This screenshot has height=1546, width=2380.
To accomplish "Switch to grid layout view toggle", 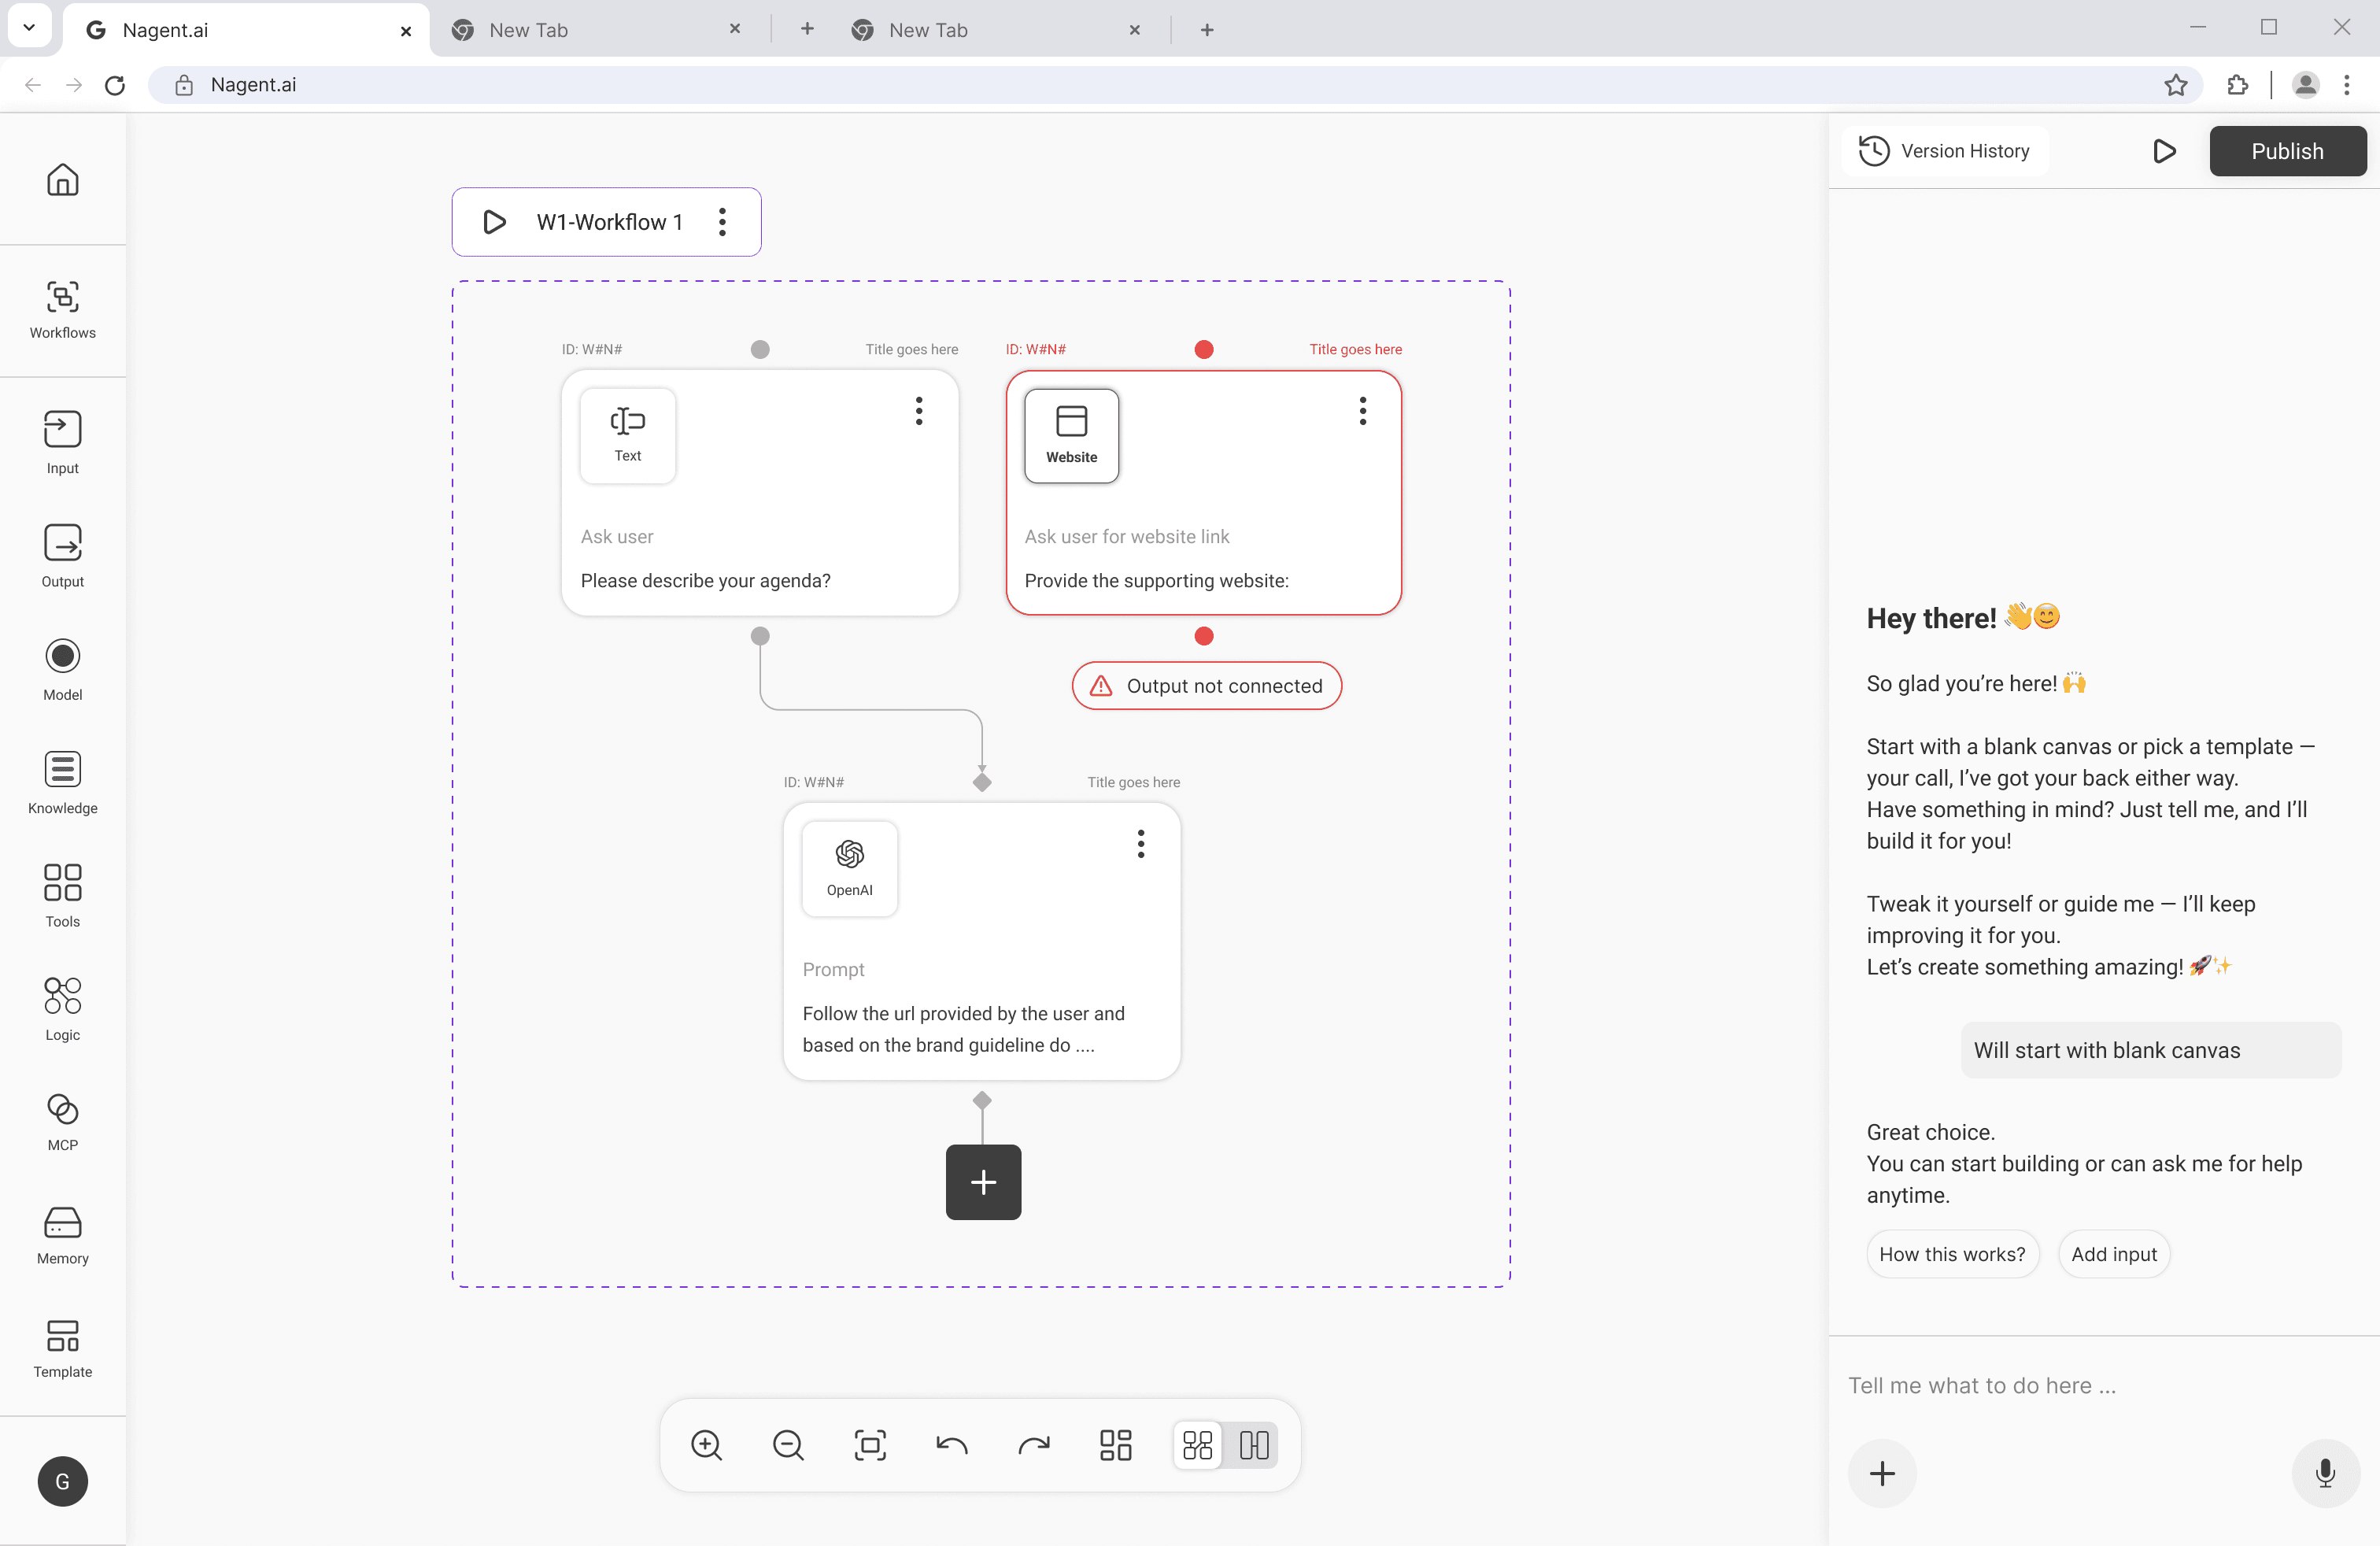I will (1197, 1444).
